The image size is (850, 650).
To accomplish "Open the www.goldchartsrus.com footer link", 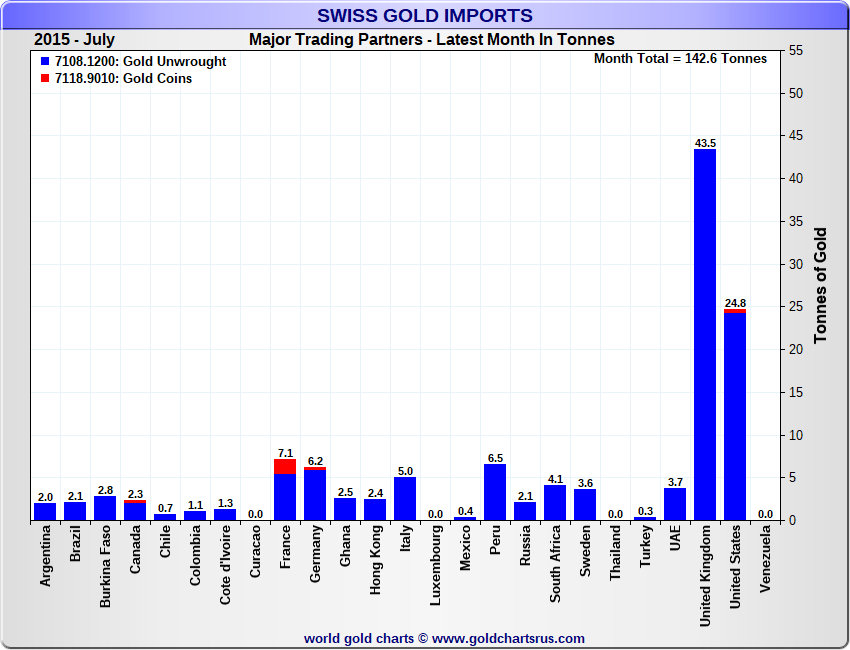I will click(509, 638).
